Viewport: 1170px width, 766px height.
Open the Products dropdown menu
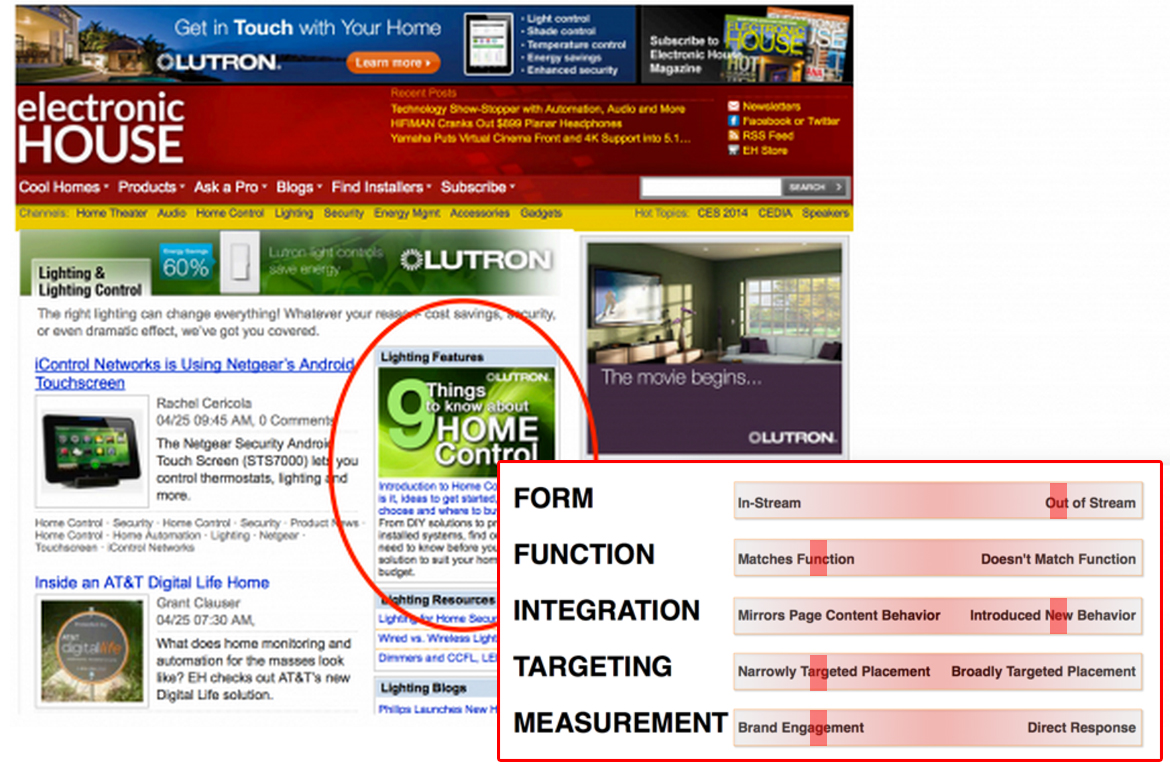tap(151, 187)
